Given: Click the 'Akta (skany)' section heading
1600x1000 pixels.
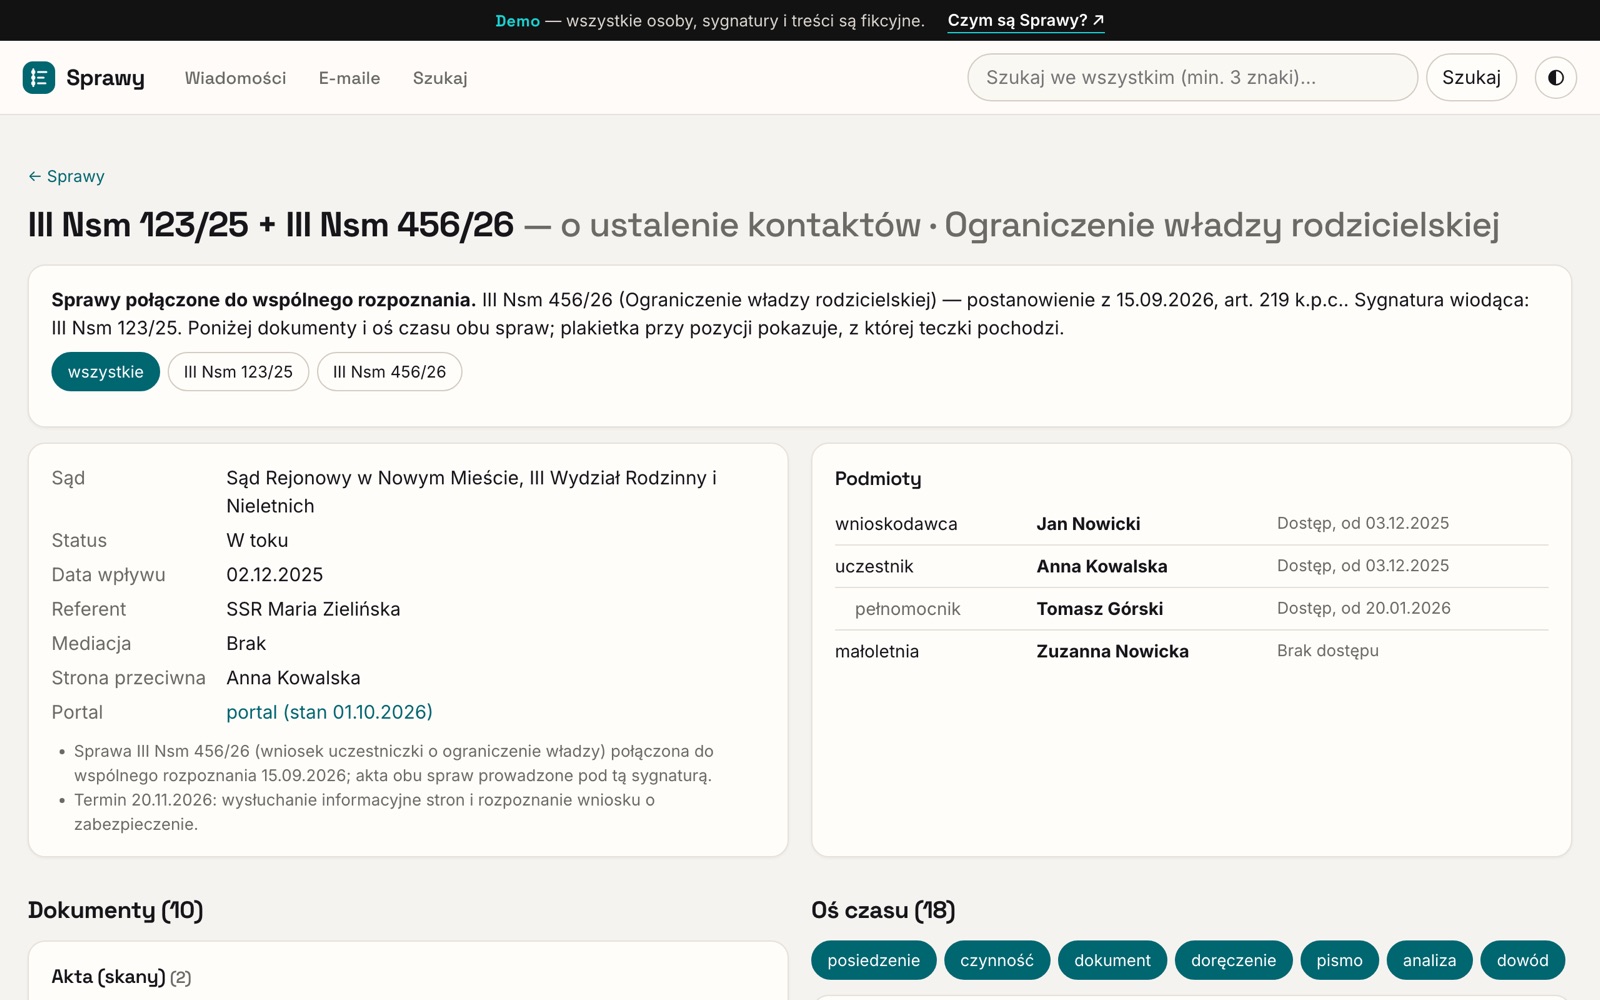Looking at the screenshot, I should (x=108, y=977).
